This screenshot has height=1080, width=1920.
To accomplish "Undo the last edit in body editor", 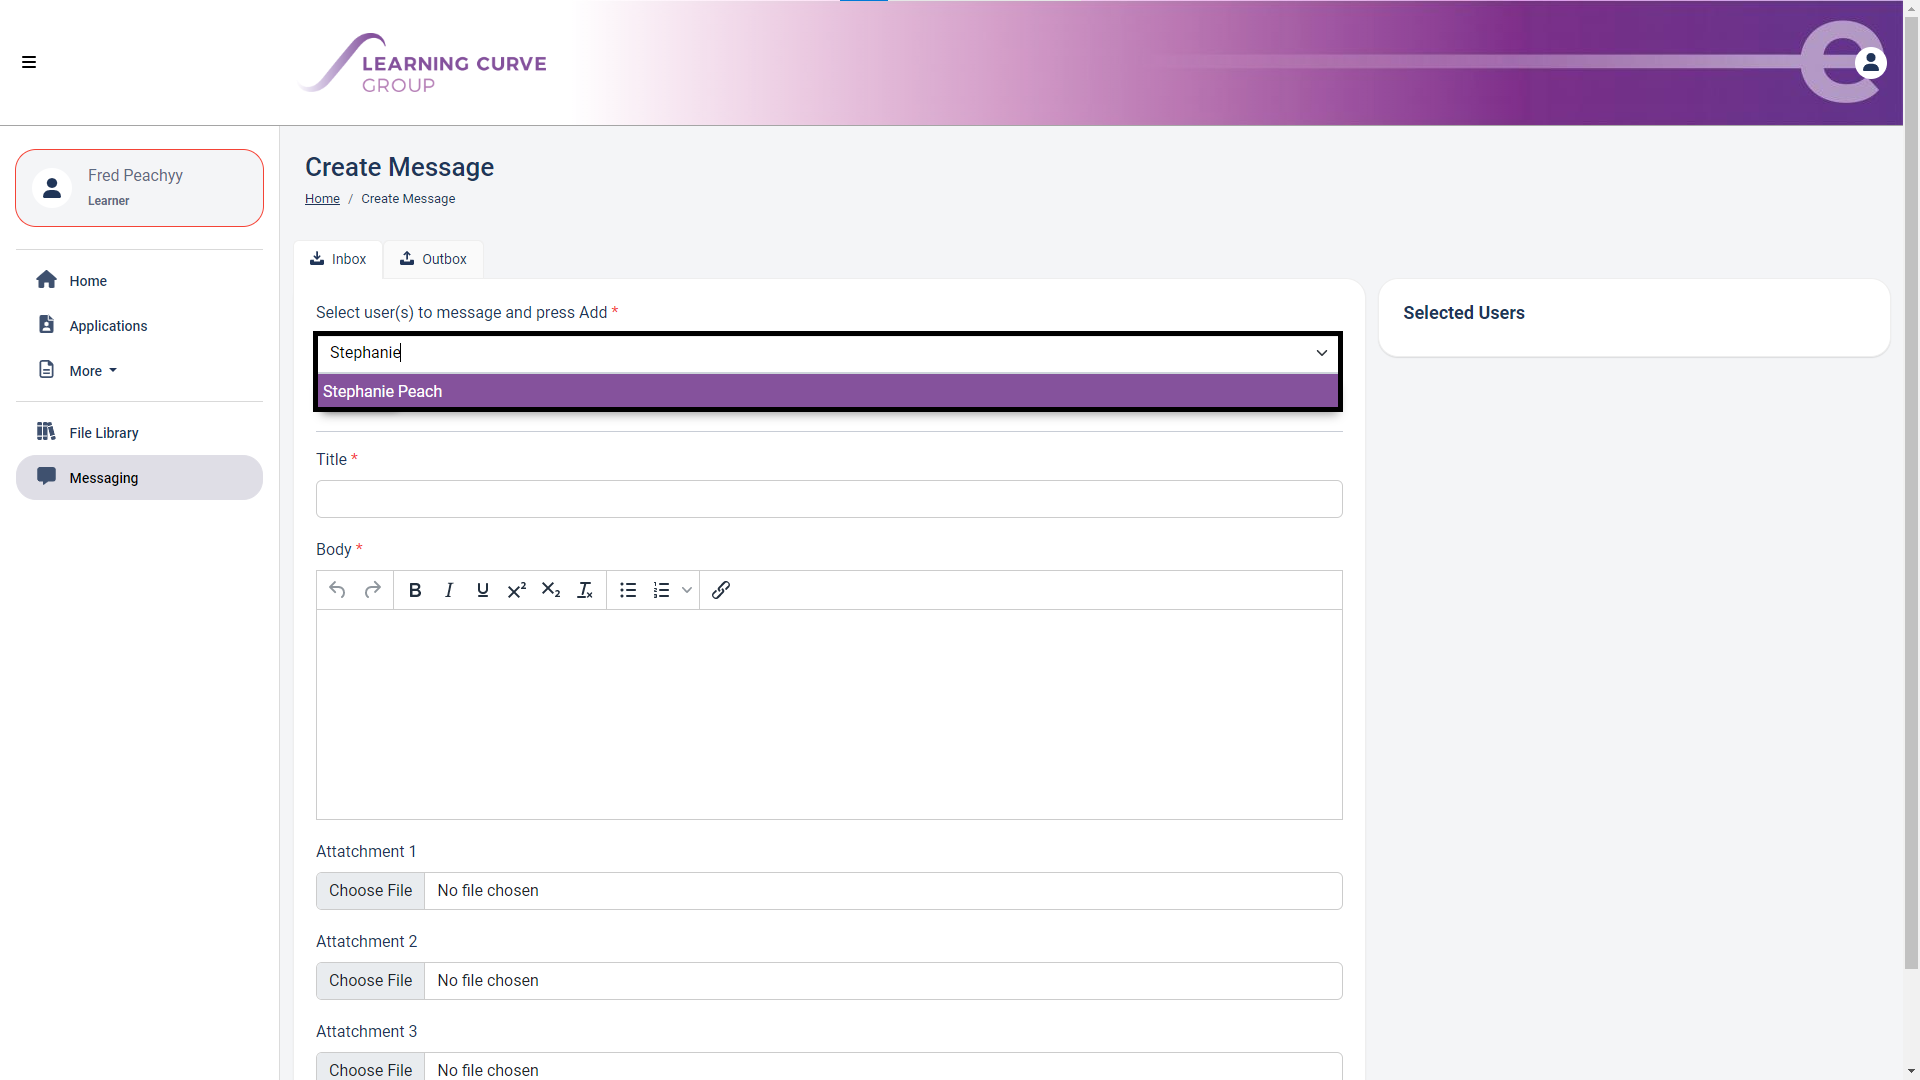I will 337,590.
